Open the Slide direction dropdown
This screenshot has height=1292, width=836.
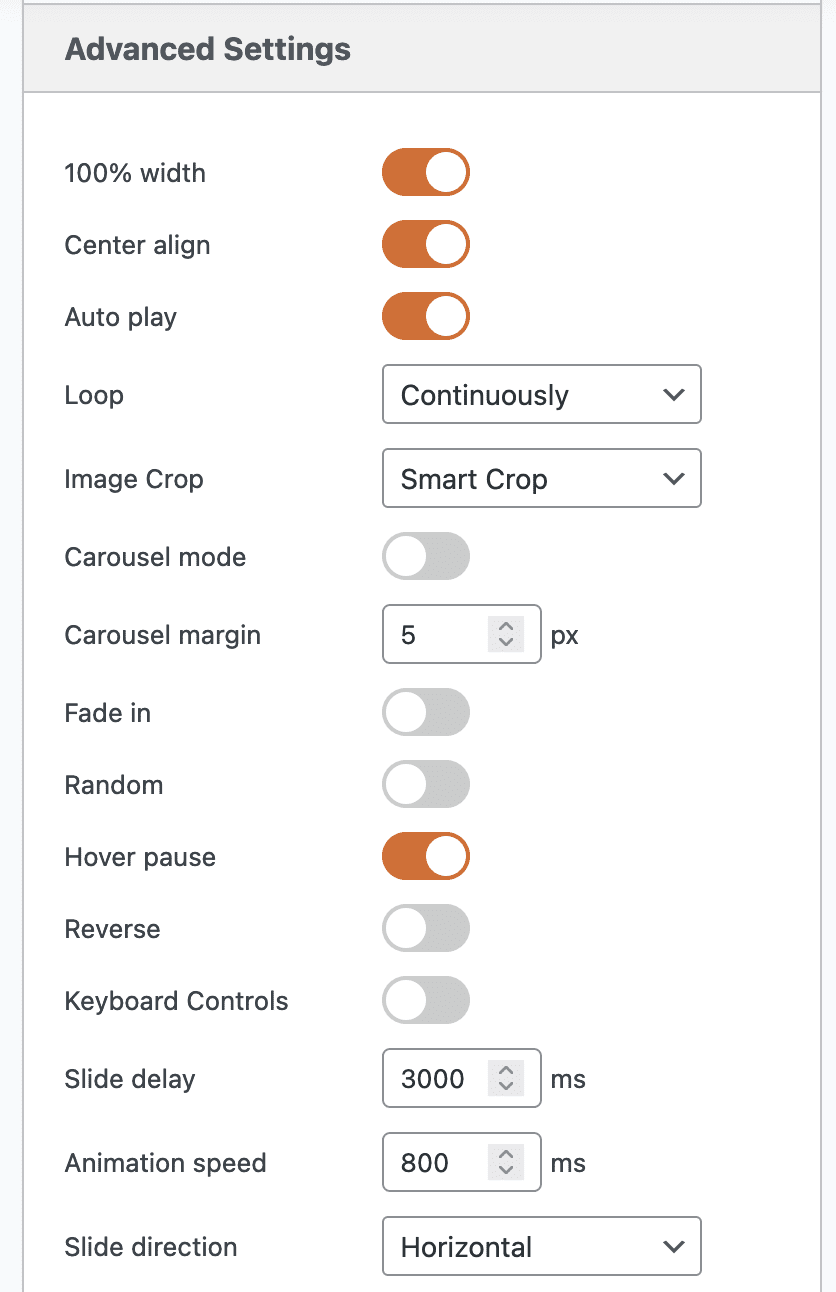point(541,1247)
